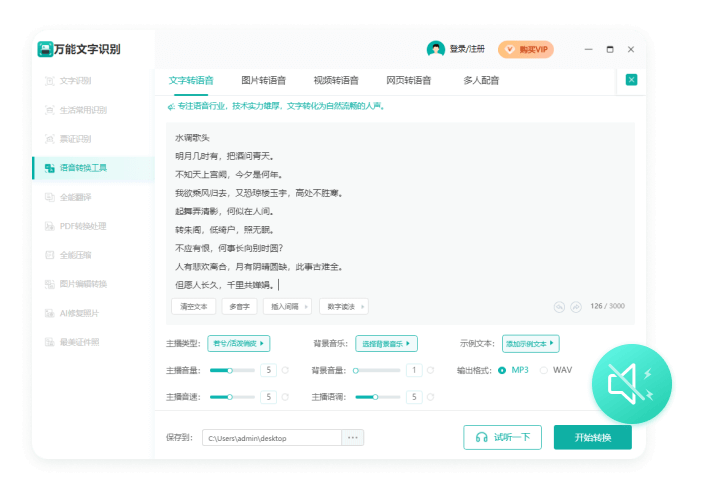The height and width of the screenshot is (496, 706).
Task: Click the 登录/注册 link
Action: [x=467, y=49]
